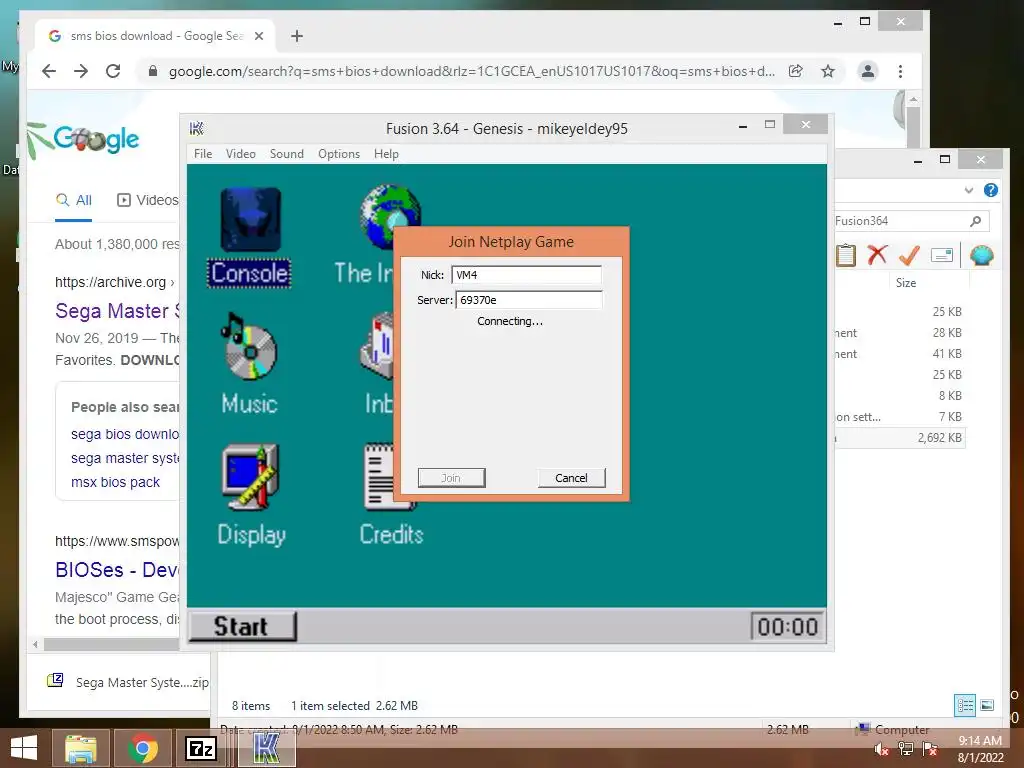Open 7-Zip from the taskbar
Viewport: 1024px width, 768px height.
tap(202, 748)
